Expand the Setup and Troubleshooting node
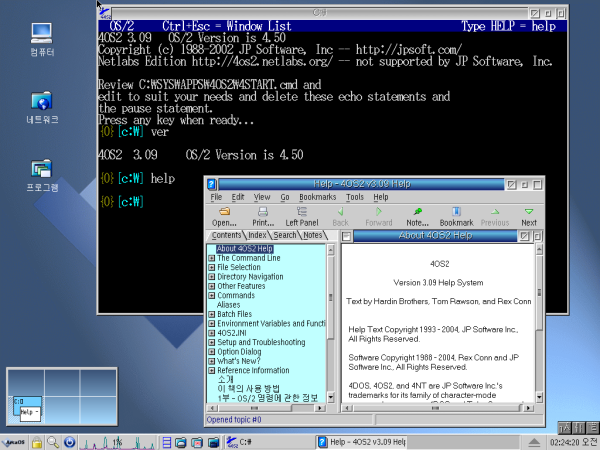 pyautogui.click(x=212, y=342)
